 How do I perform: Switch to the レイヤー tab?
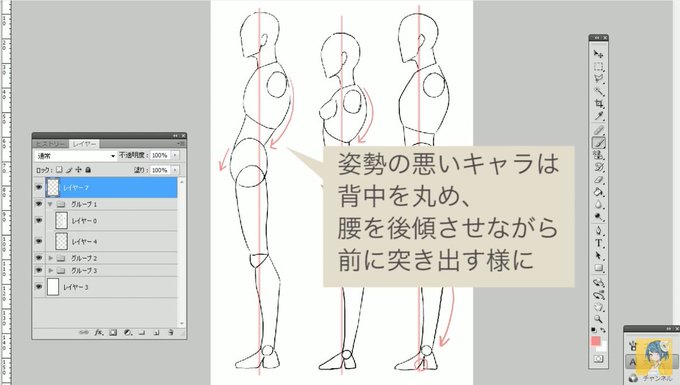pos(84,144)
